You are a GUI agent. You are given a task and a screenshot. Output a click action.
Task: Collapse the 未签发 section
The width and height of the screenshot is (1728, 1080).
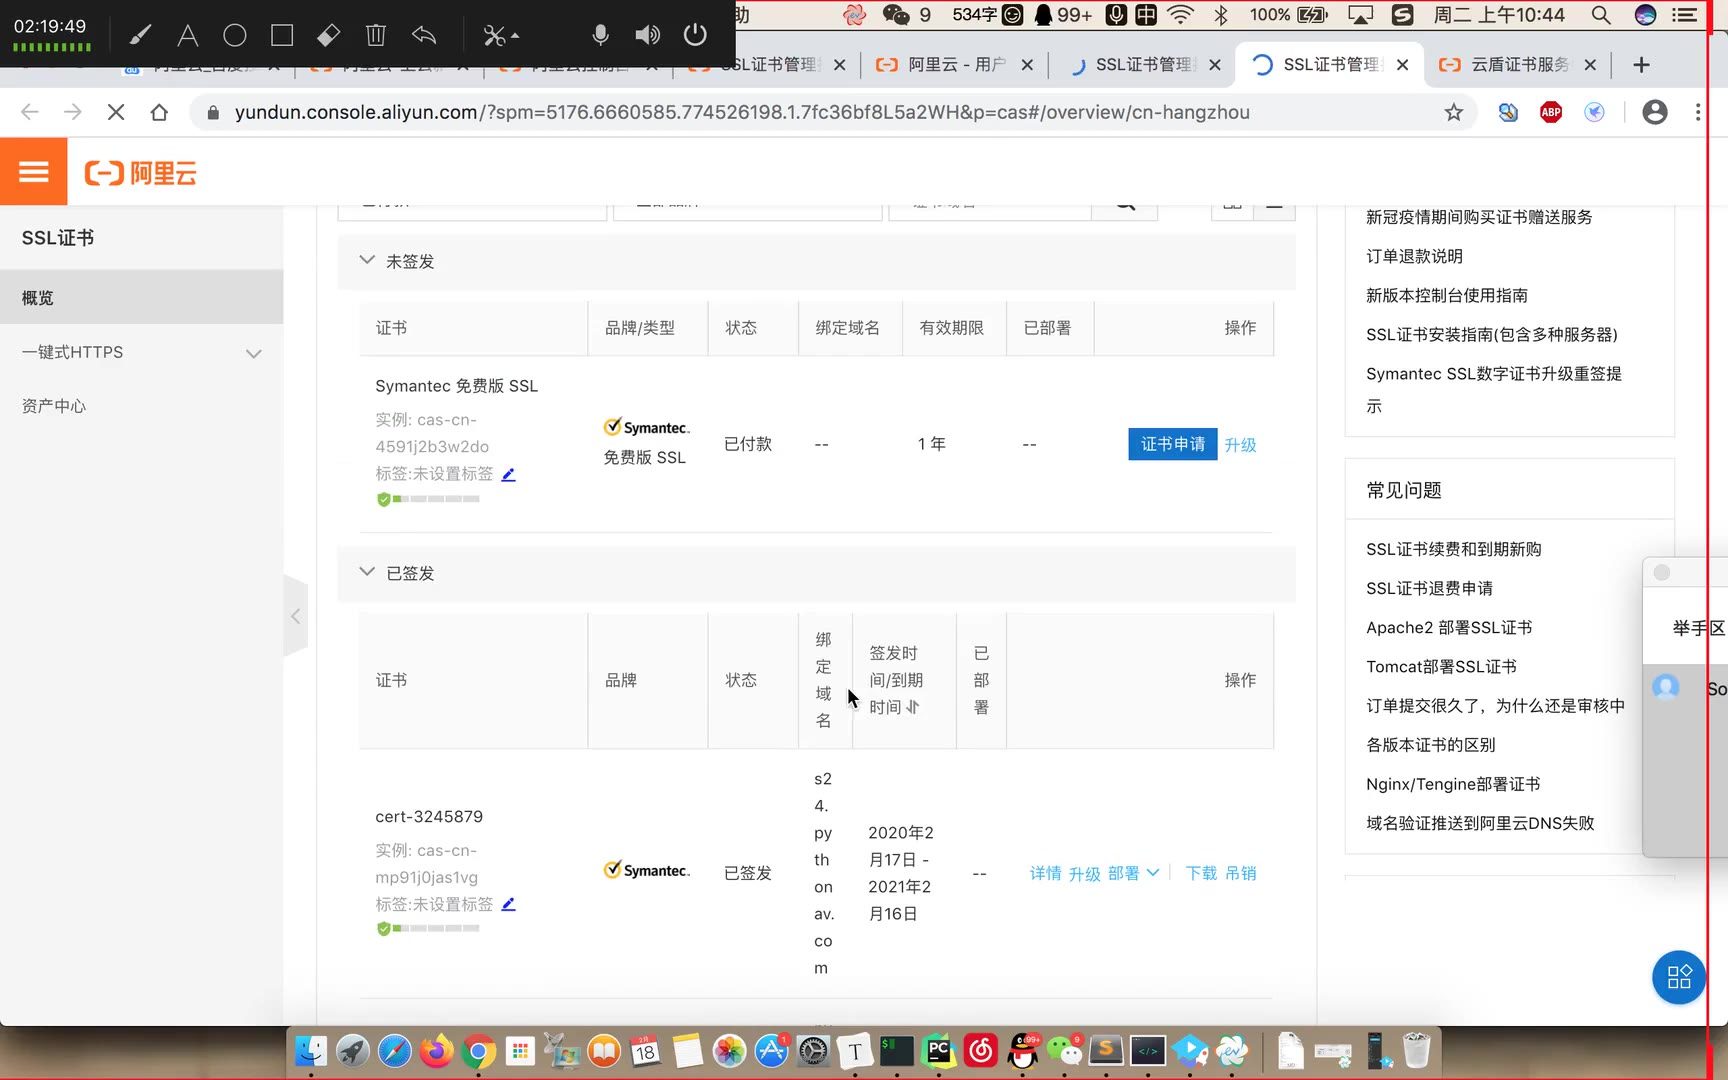pos(367,260)
